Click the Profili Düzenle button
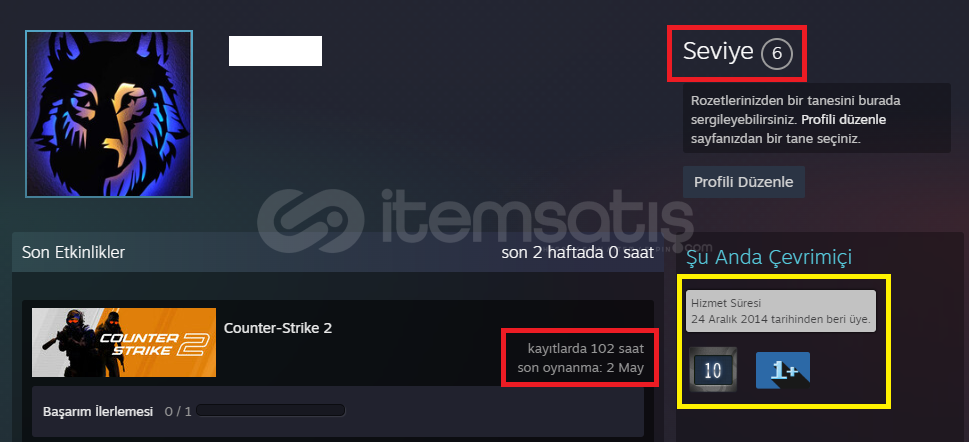Image resolution: width=969 pixels, height=442 pixels. pyautogui.click(x=743, y=182)
